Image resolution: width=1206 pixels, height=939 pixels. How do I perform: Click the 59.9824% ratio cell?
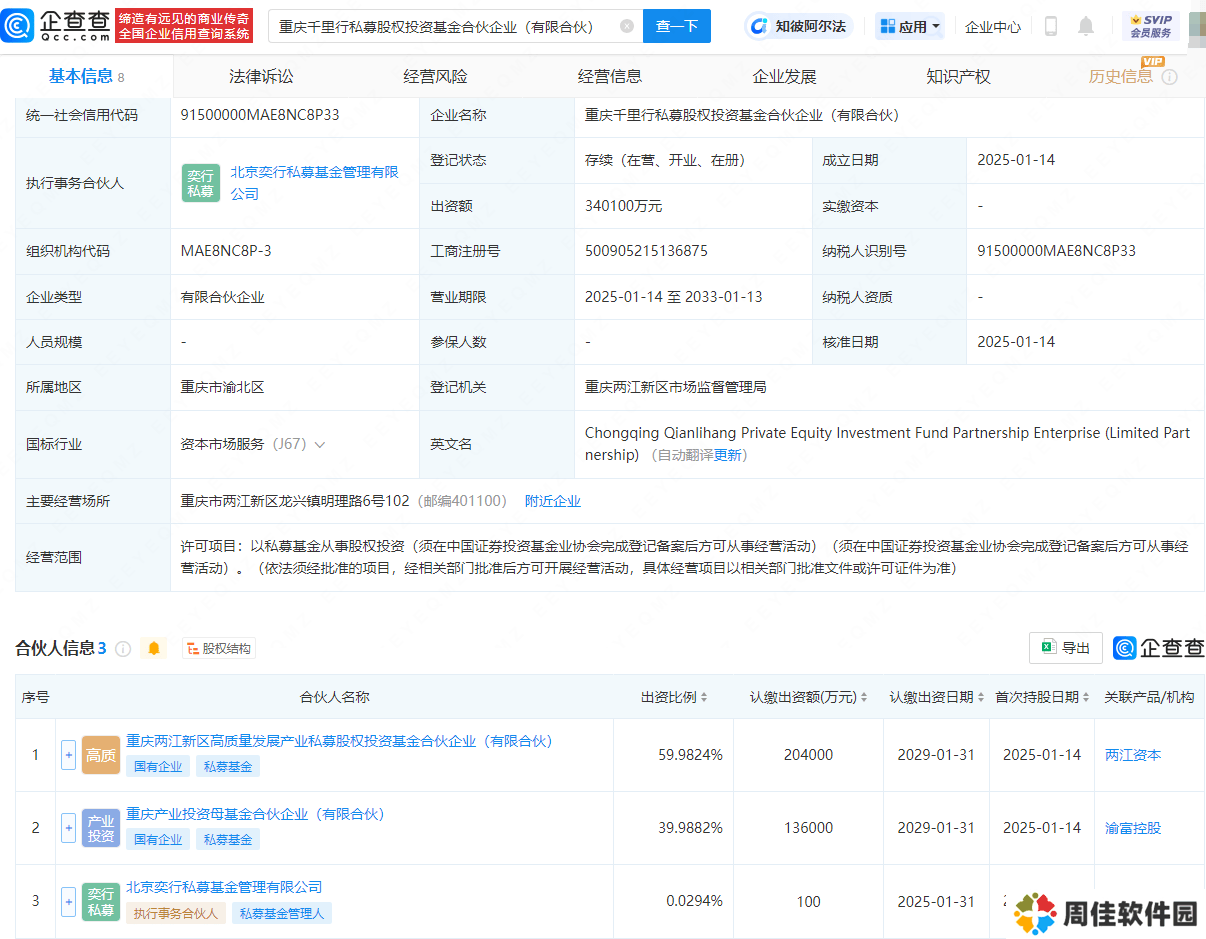tap(690, 755)
